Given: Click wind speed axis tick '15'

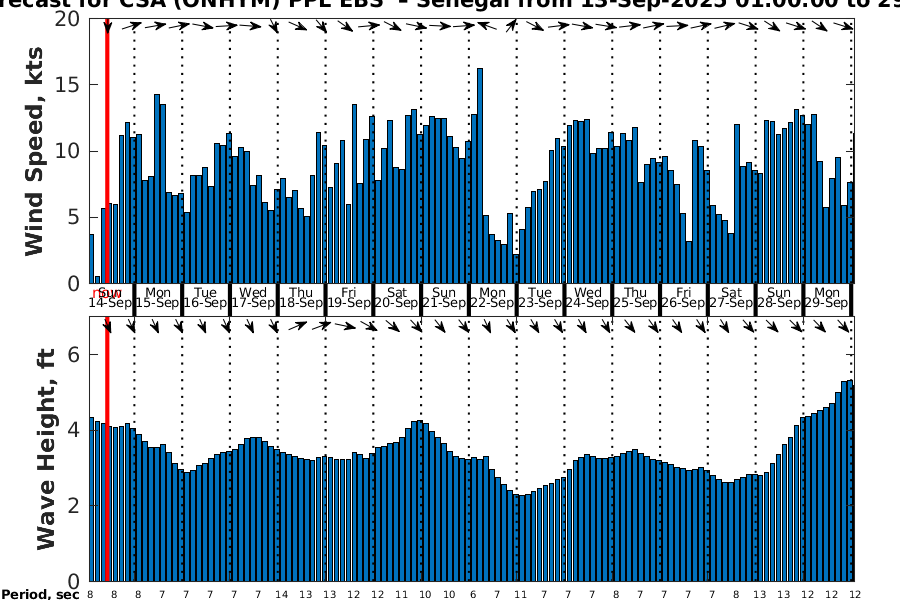Looking at the screenshot, I should 67,85.
